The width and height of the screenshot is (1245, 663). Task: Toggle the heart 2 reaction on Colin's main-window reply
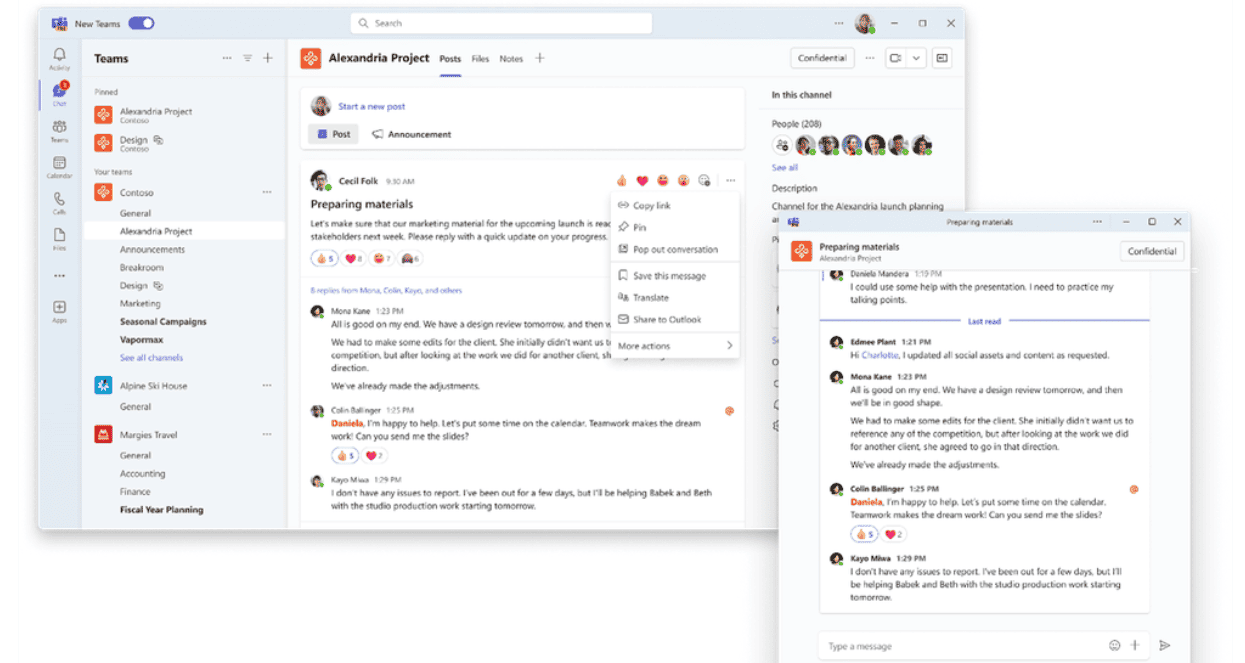pos(373,456)
